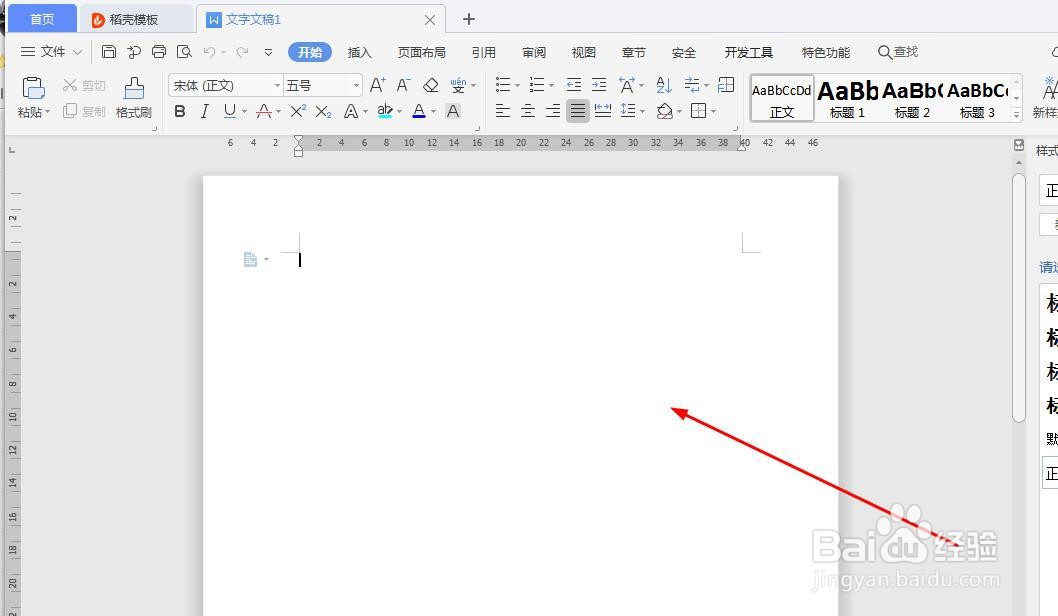Click the text highlight color button

click(385, 111)
